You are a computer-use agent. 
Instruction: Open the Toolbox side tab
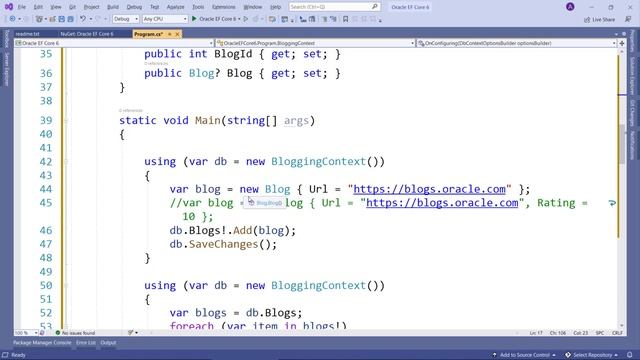click(x=6, y=39)
